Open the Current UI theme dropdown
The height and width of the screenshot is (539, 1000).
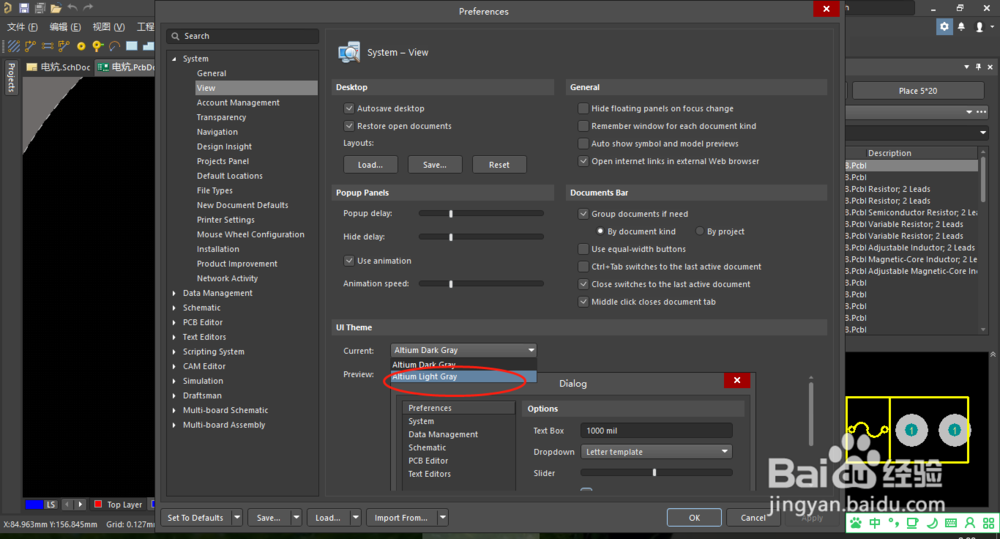coord(464,350)
